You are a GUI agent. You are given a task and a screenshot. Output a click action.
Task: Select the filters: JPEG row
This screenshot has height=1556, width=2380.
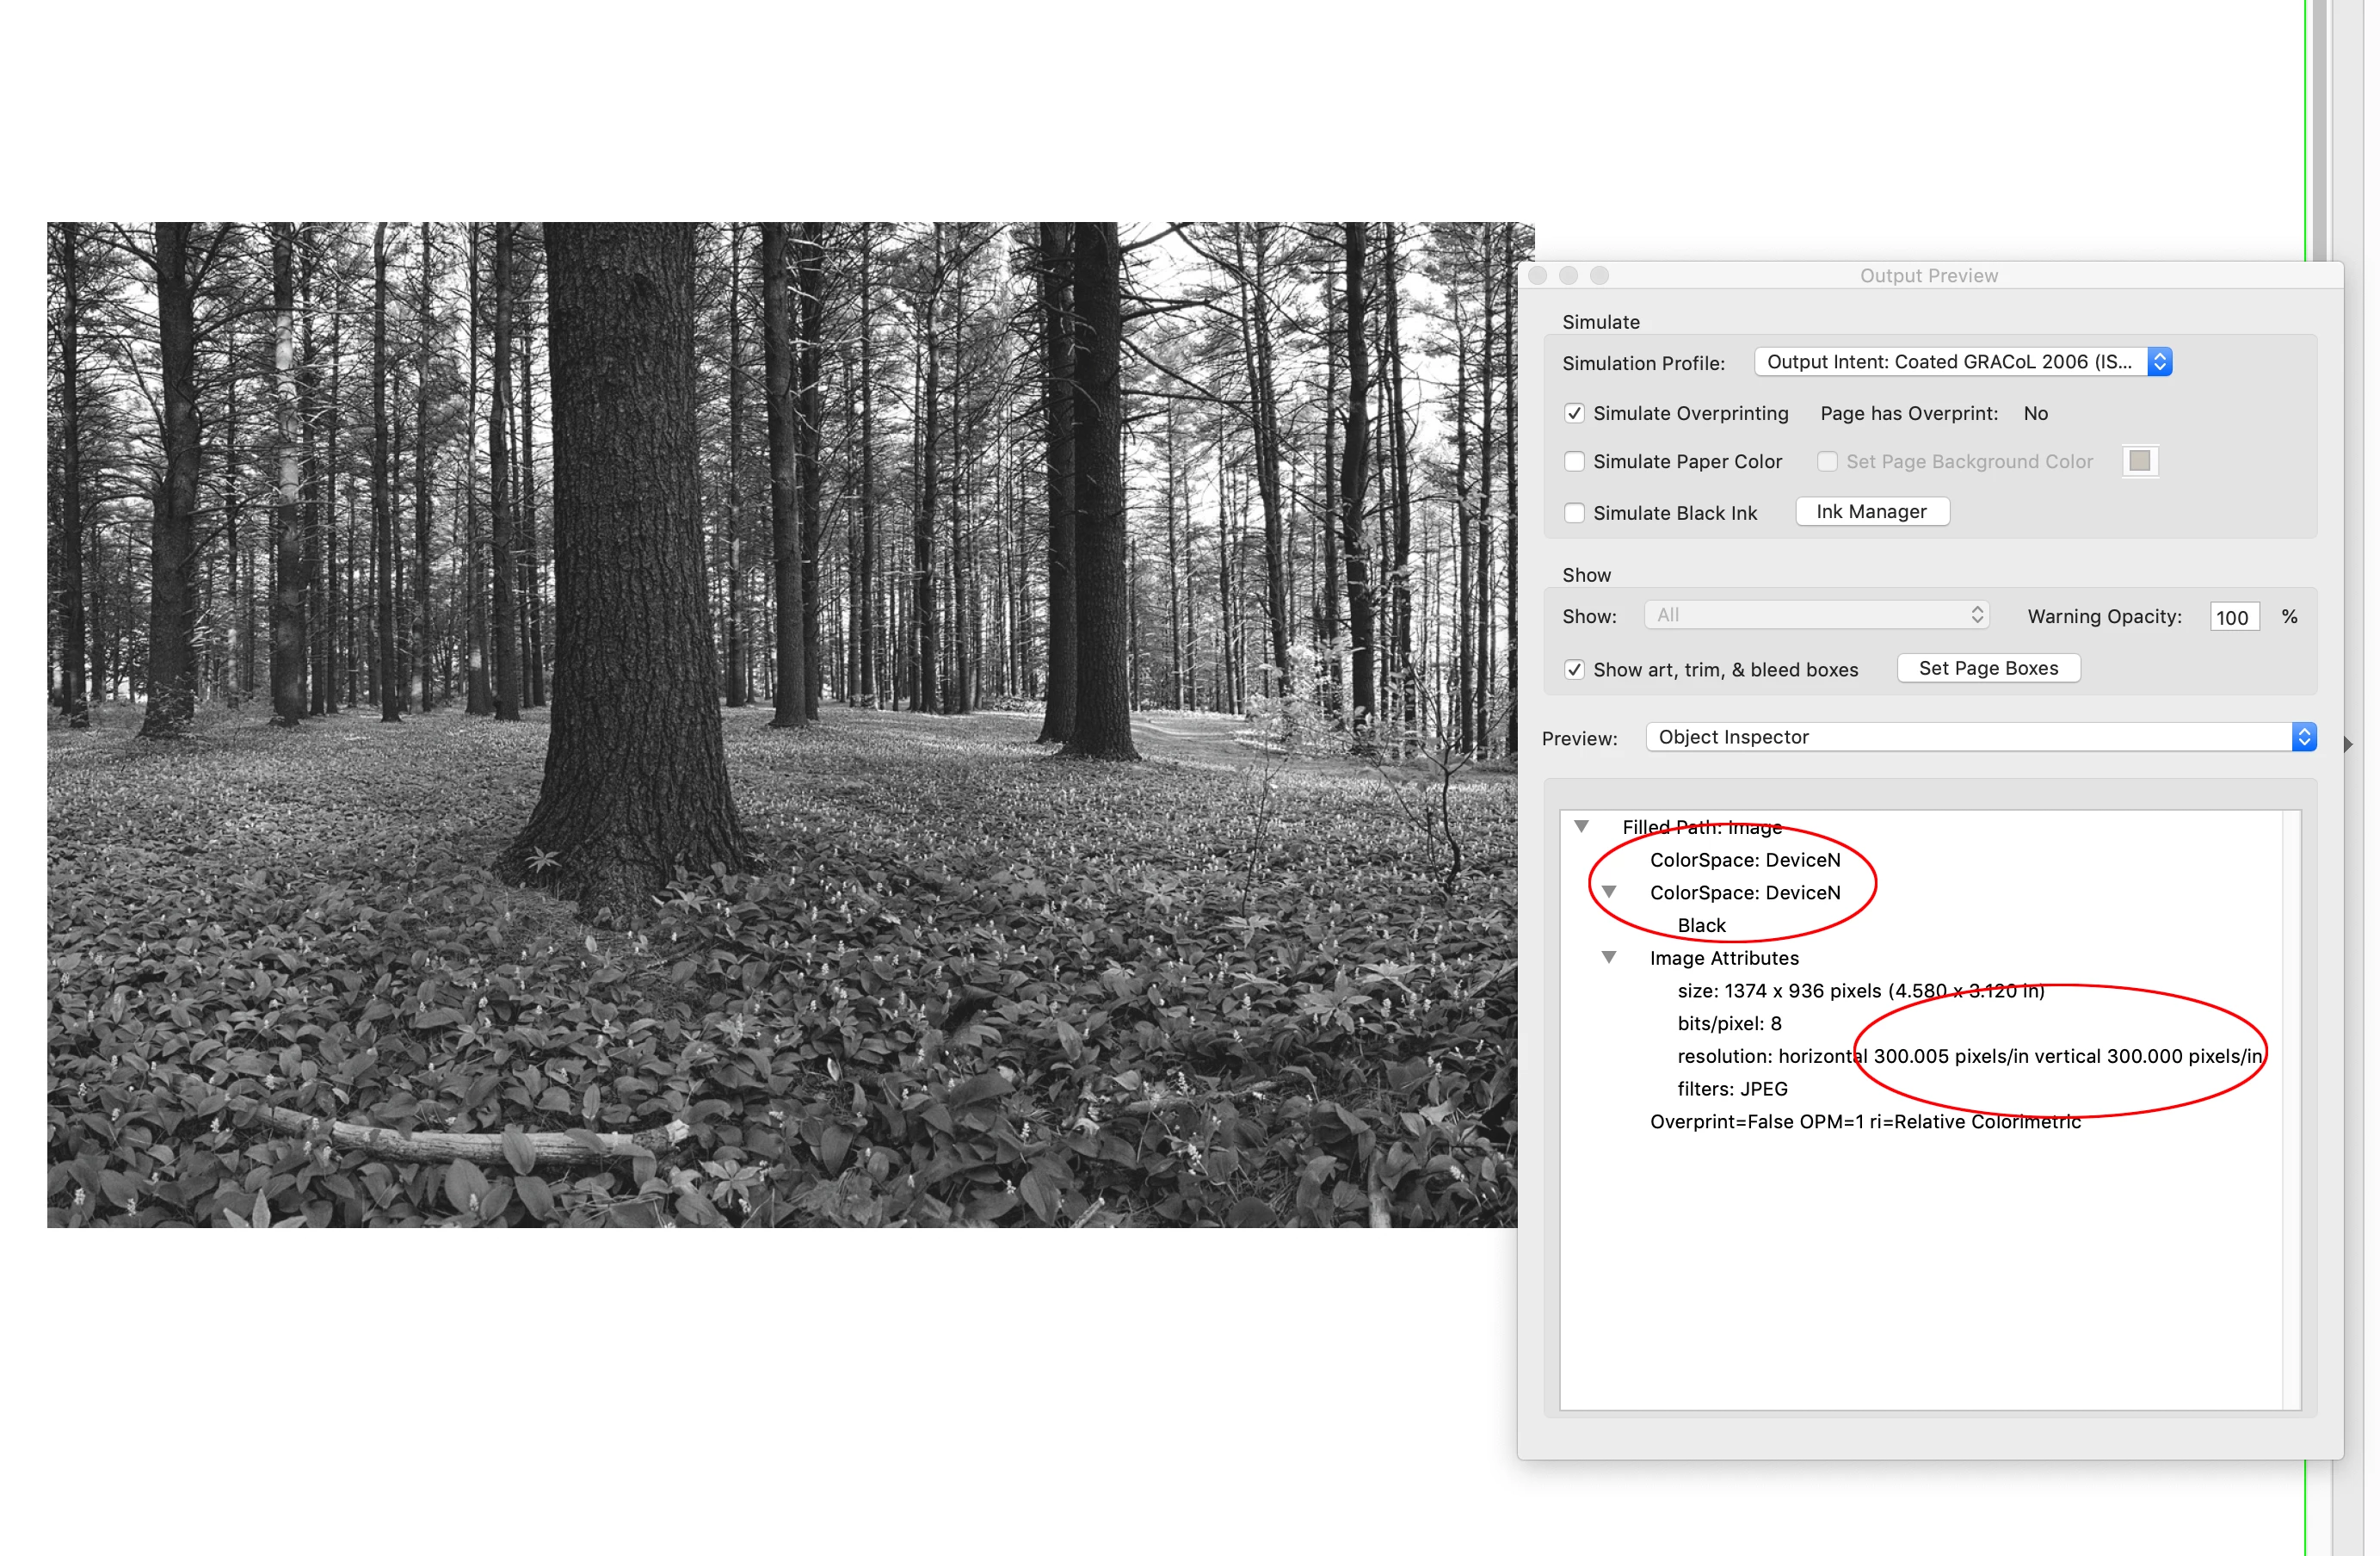pos(1732,1089)
